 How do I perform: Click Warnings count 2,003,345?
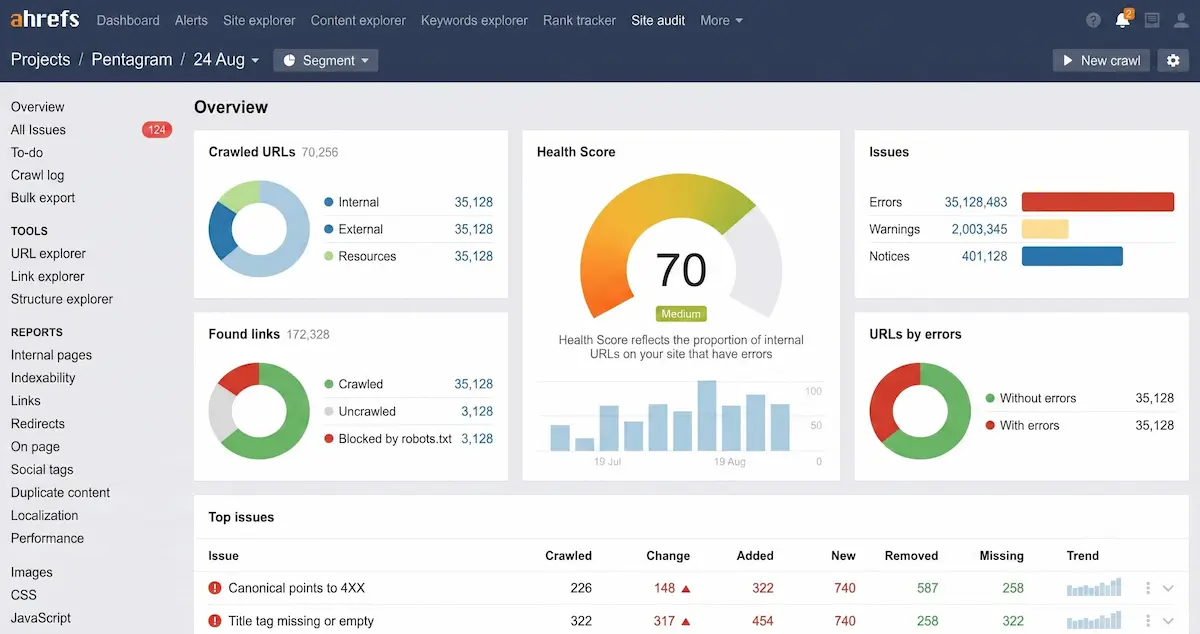[979, 229]
